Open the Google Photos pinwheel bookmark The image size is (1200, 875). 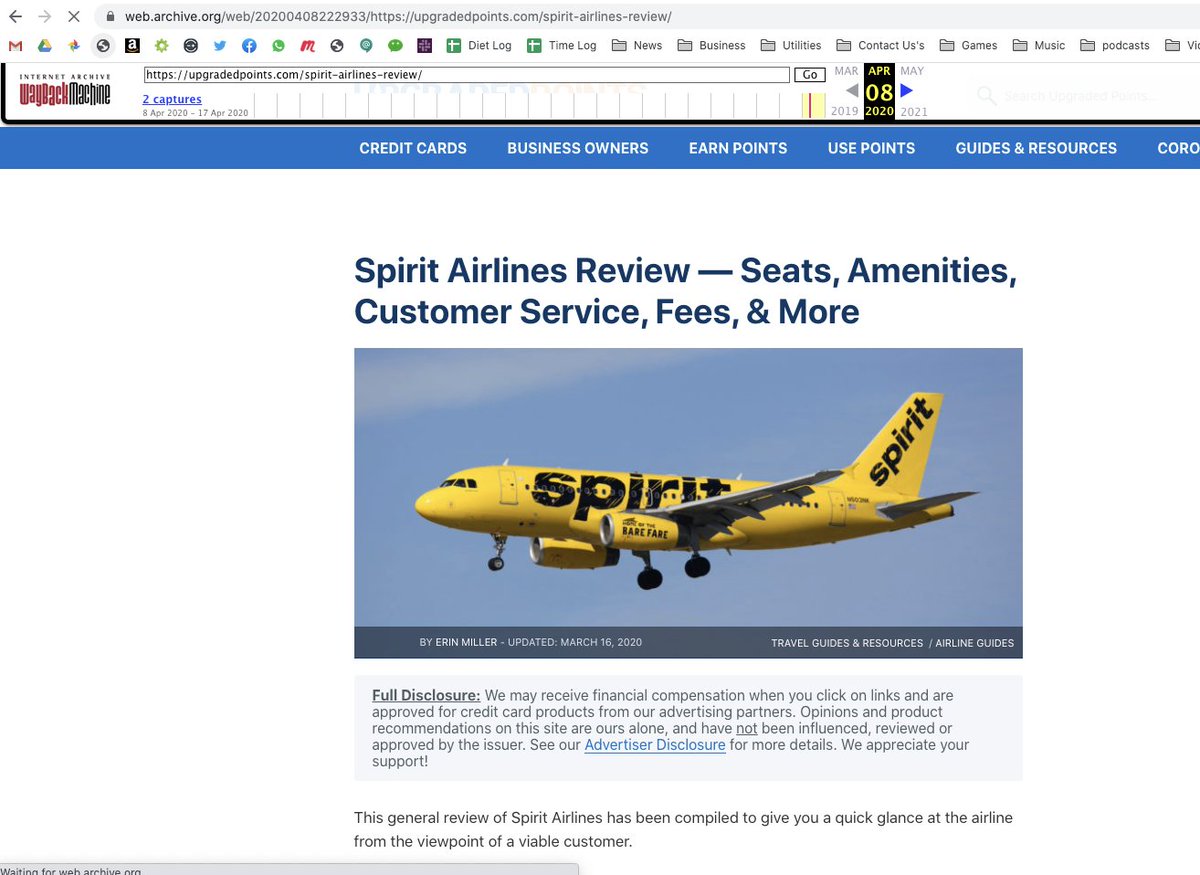(74, 45)
